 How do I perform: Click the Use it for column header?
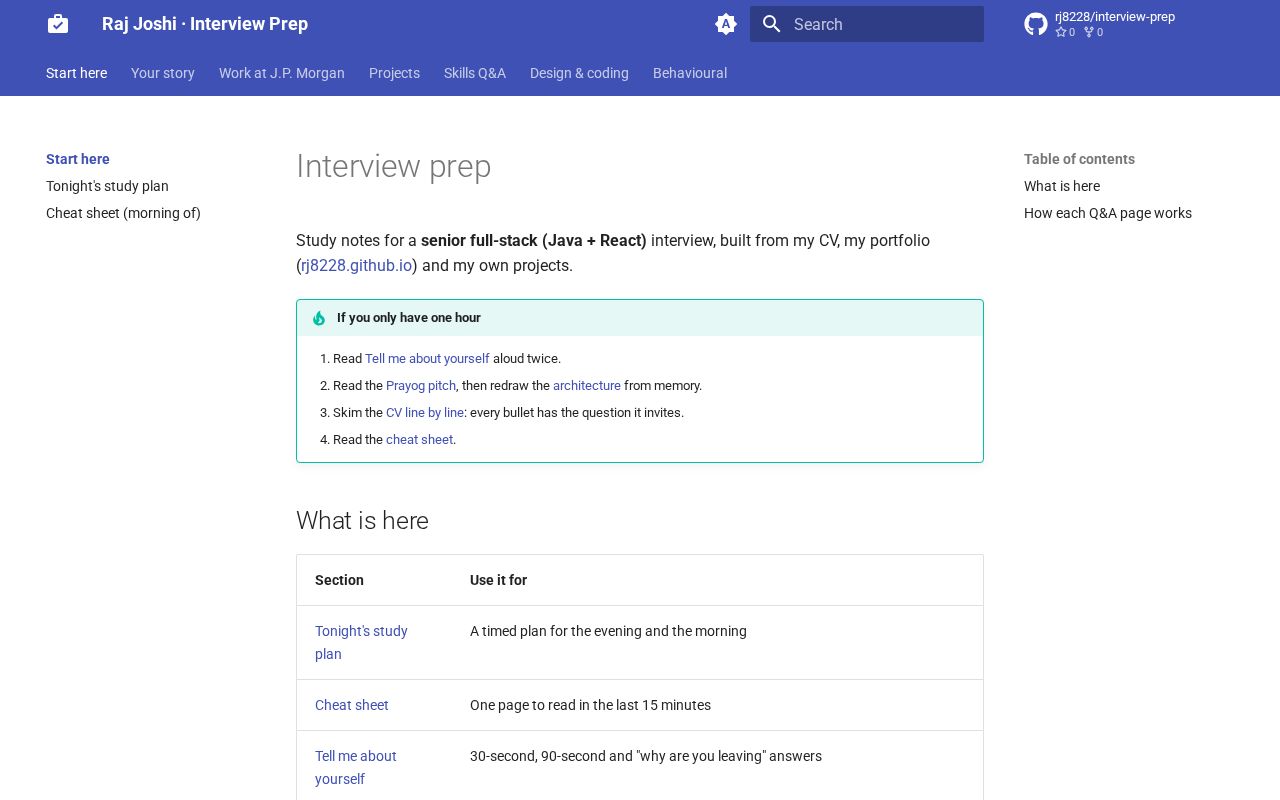[498, 580]
